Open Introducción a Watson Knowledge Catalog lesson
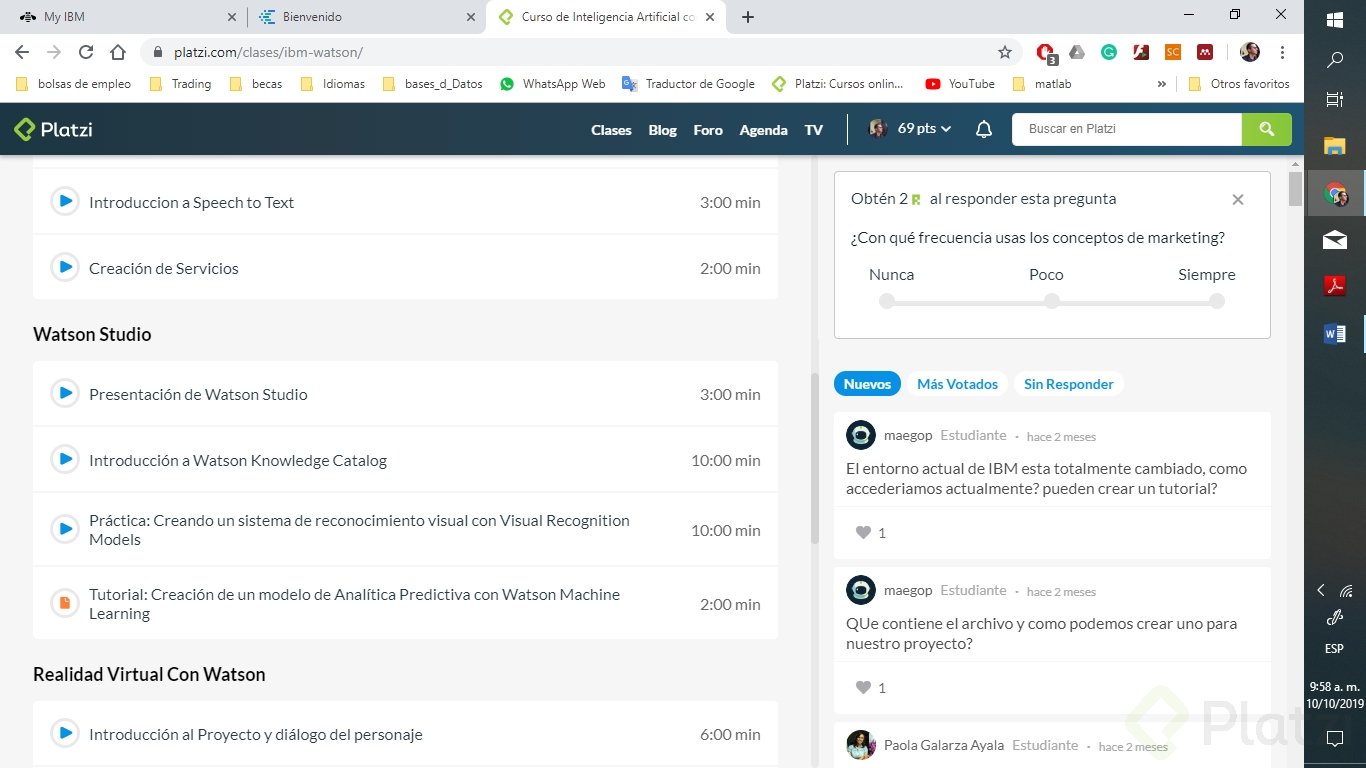The height and width of the screenshot is (768, 1366). (238, 460)
